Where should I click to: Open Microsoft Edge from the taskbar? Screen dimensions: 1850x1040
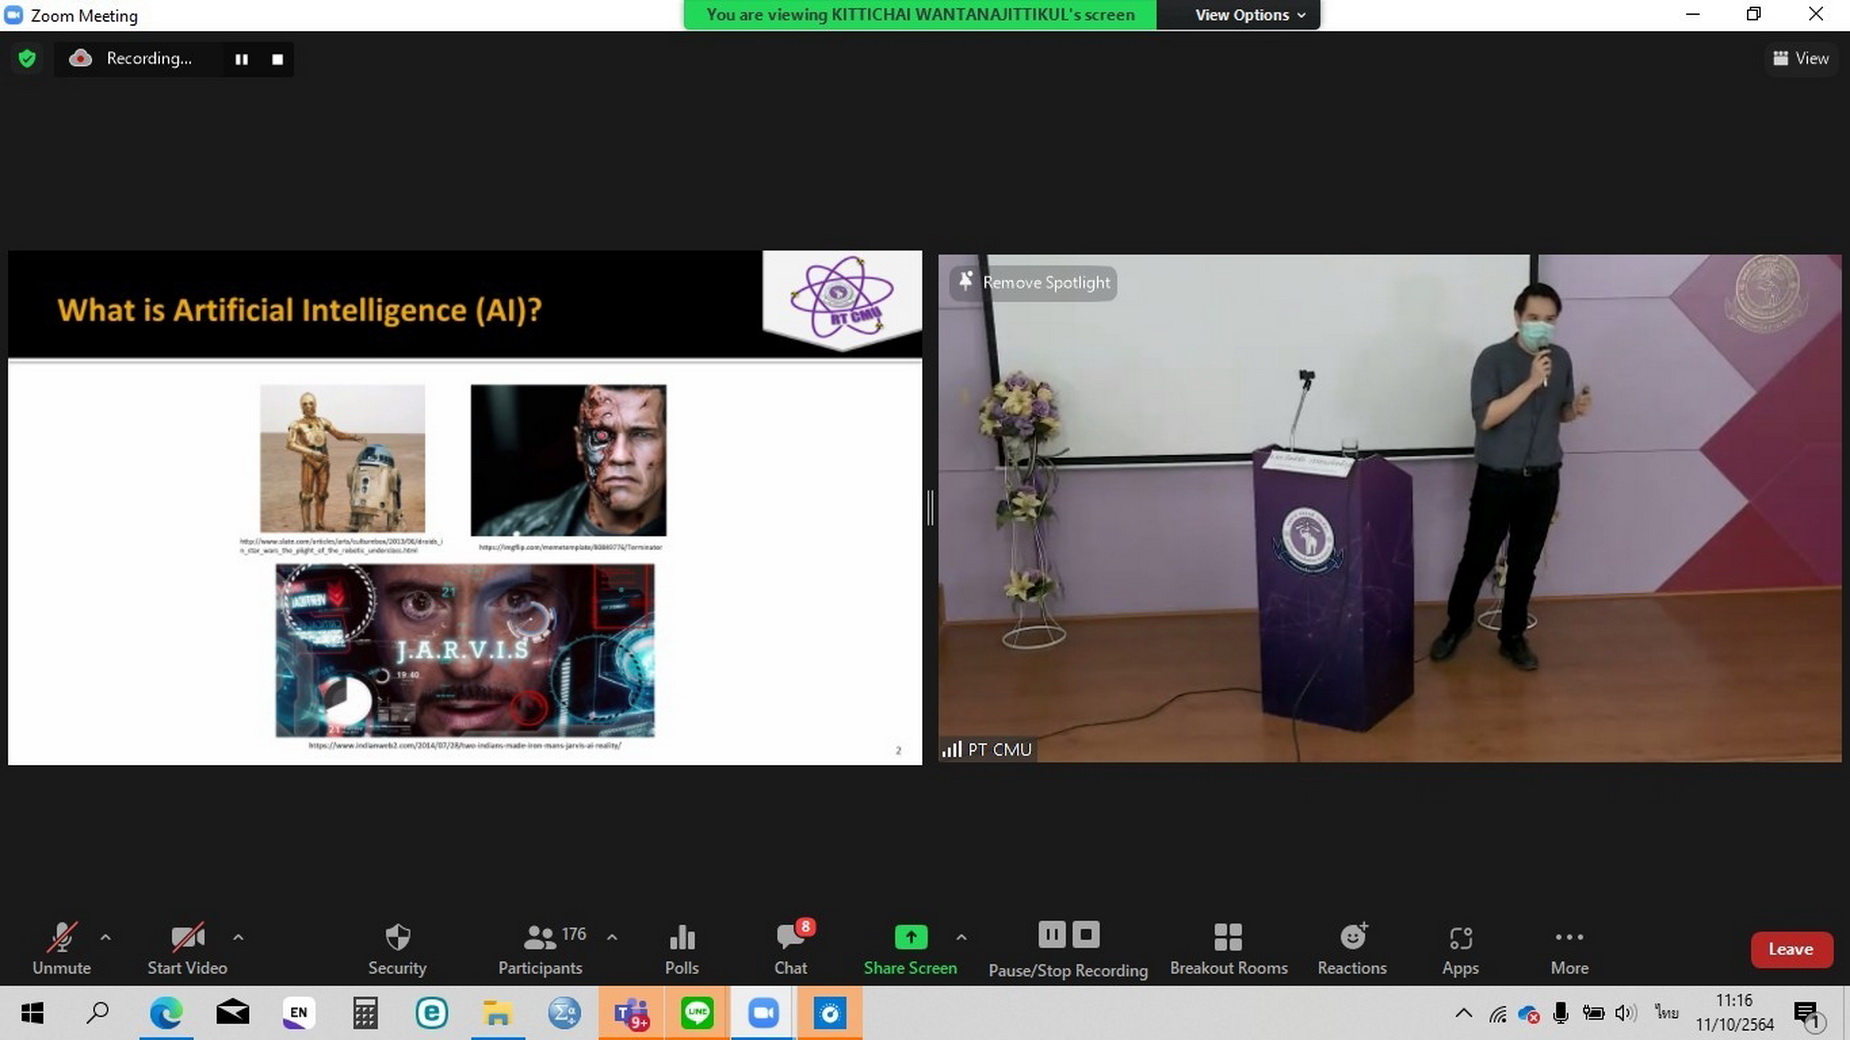click(165, 1013)
